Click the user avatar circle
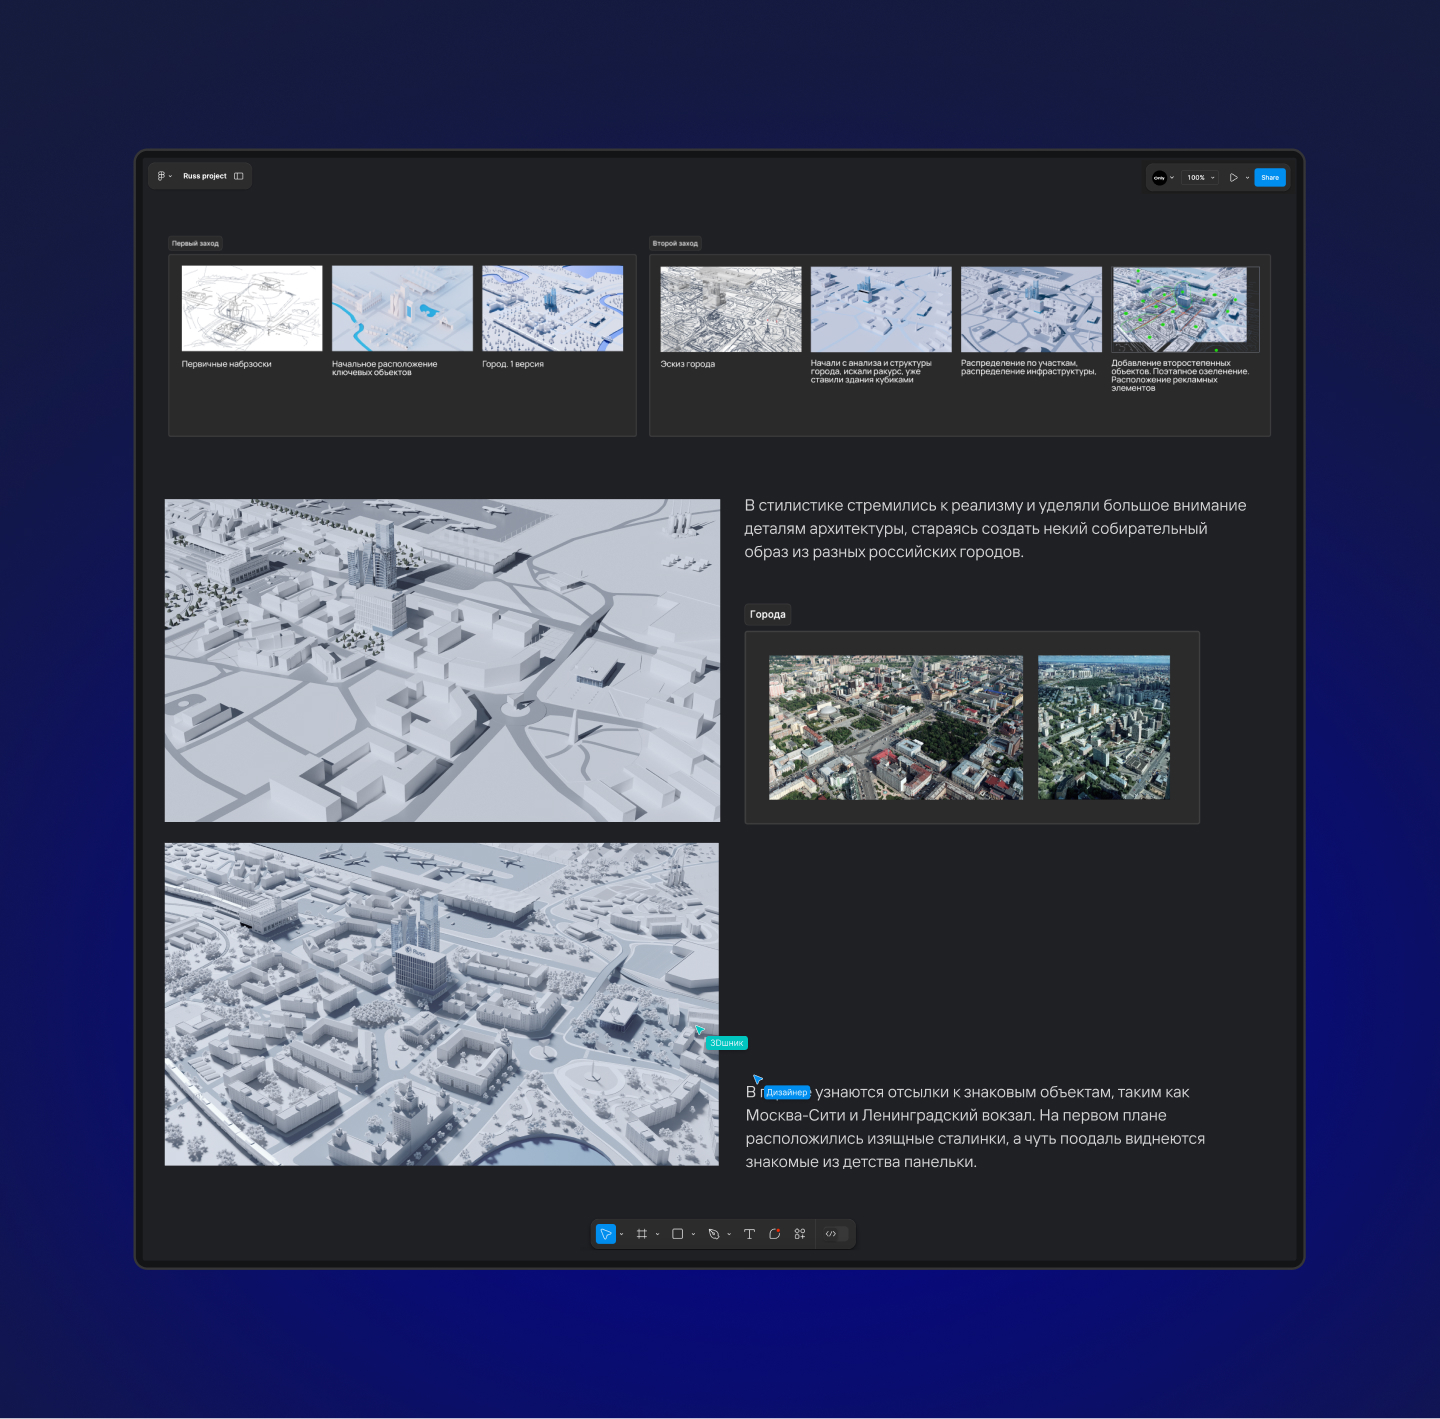1440x1419 pixels. coord(1159,177)
